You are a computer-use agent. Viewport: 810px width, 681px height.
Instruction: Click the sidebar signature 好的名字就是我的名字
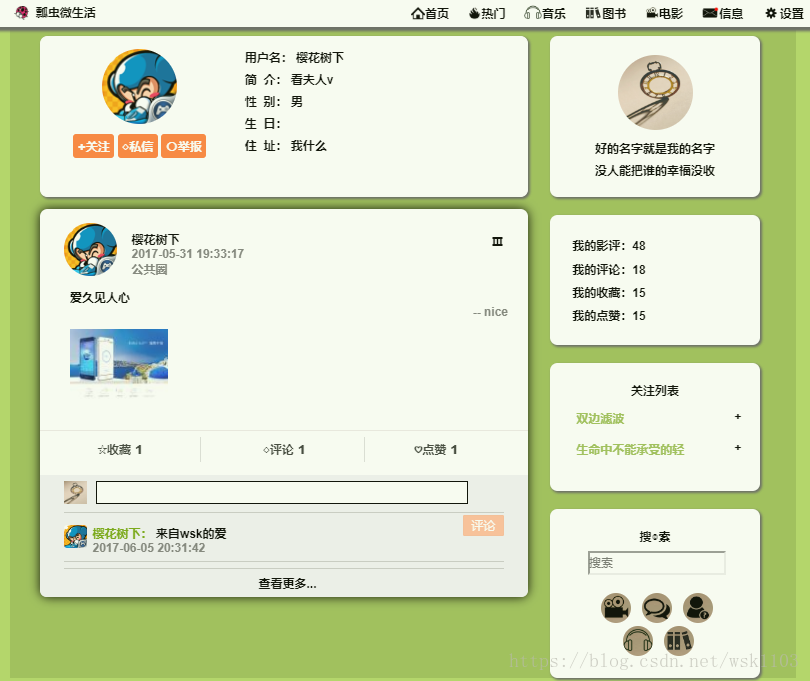[x=655, y=149]
